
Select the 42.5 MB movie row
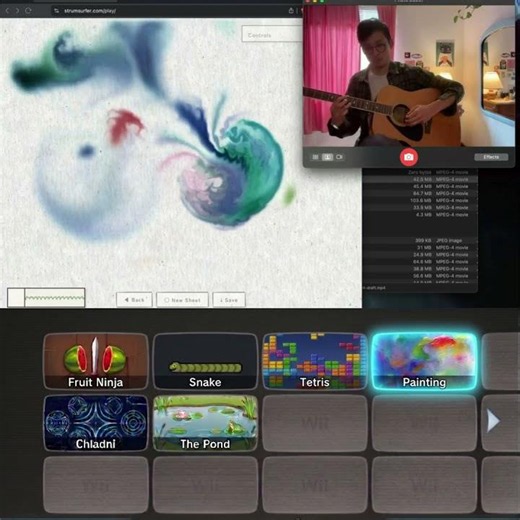click(420, 179)
